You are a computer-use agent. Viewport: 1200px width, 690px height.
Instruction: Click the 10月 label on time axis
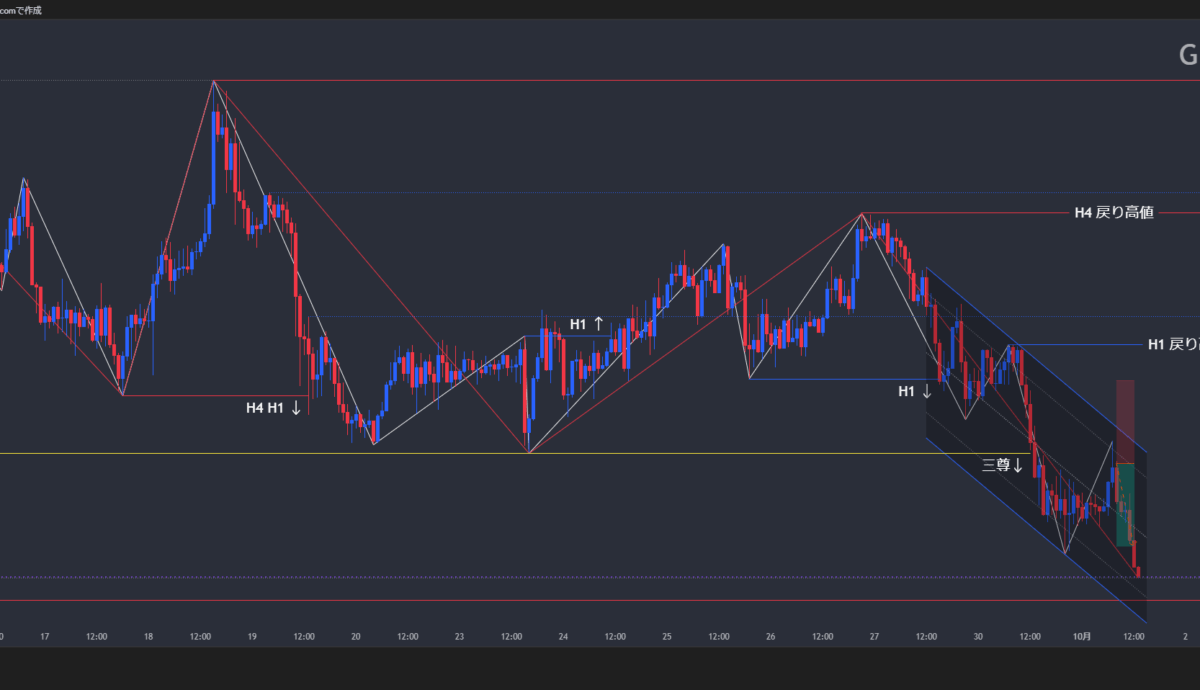pyautogui.click(x=1082, y=636)
